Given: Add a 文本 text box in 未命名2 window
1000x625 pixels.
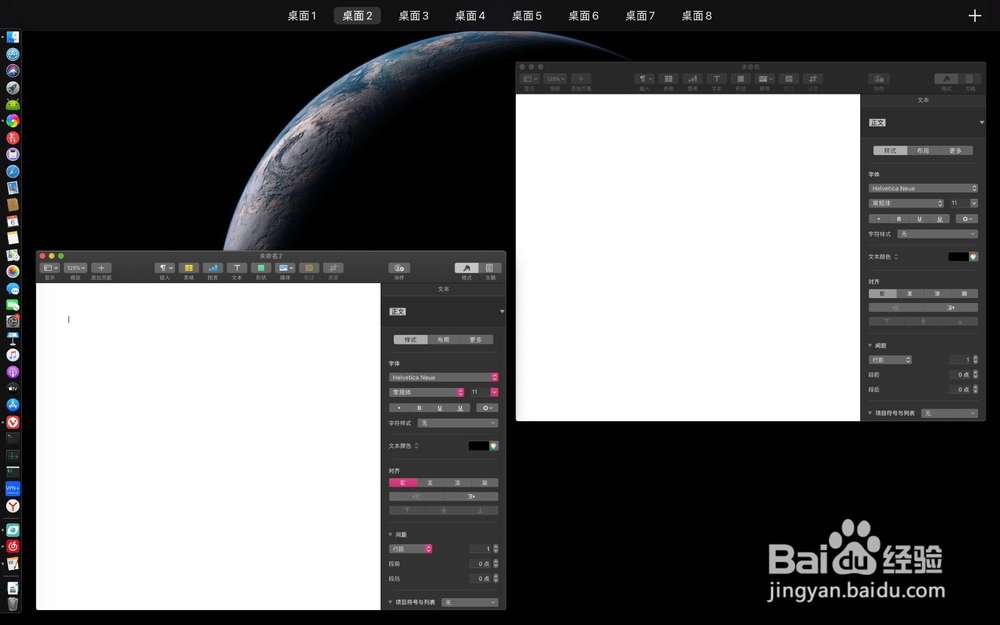Looking at the screenshot, I should tap(237, 268).
